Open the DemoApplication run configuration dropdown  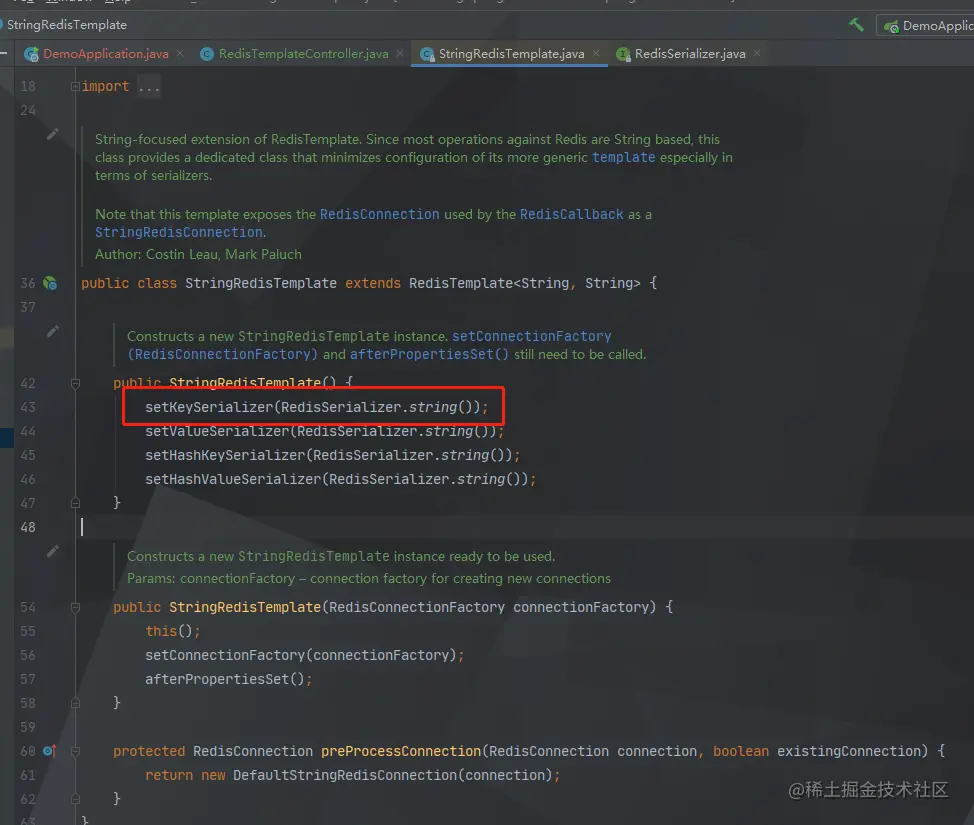(926, 25)
